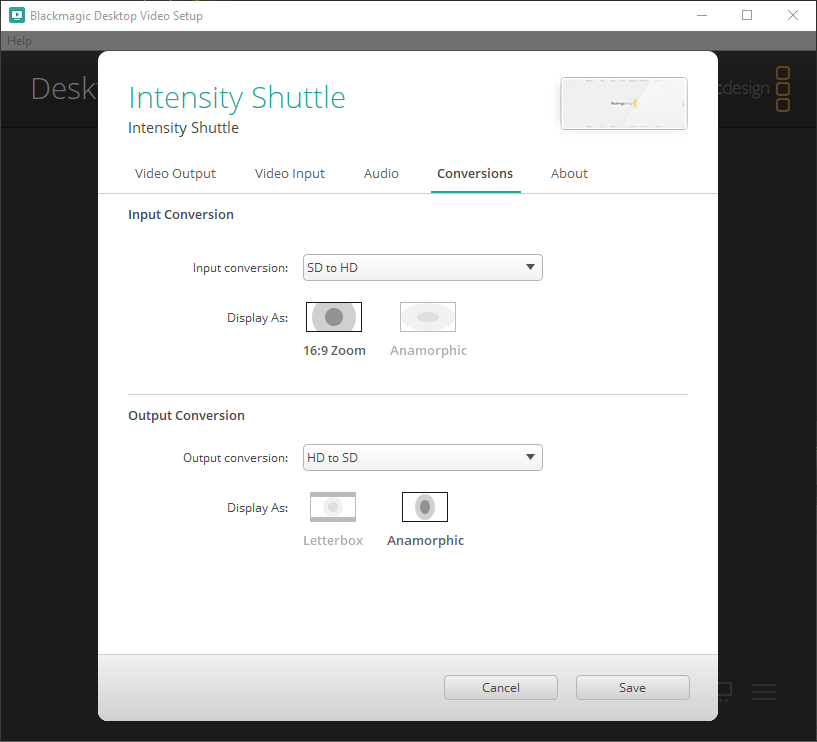817x742 pixels.
Task: Select the input Anamorphic display icon
Action: click(x=428, y=317)
